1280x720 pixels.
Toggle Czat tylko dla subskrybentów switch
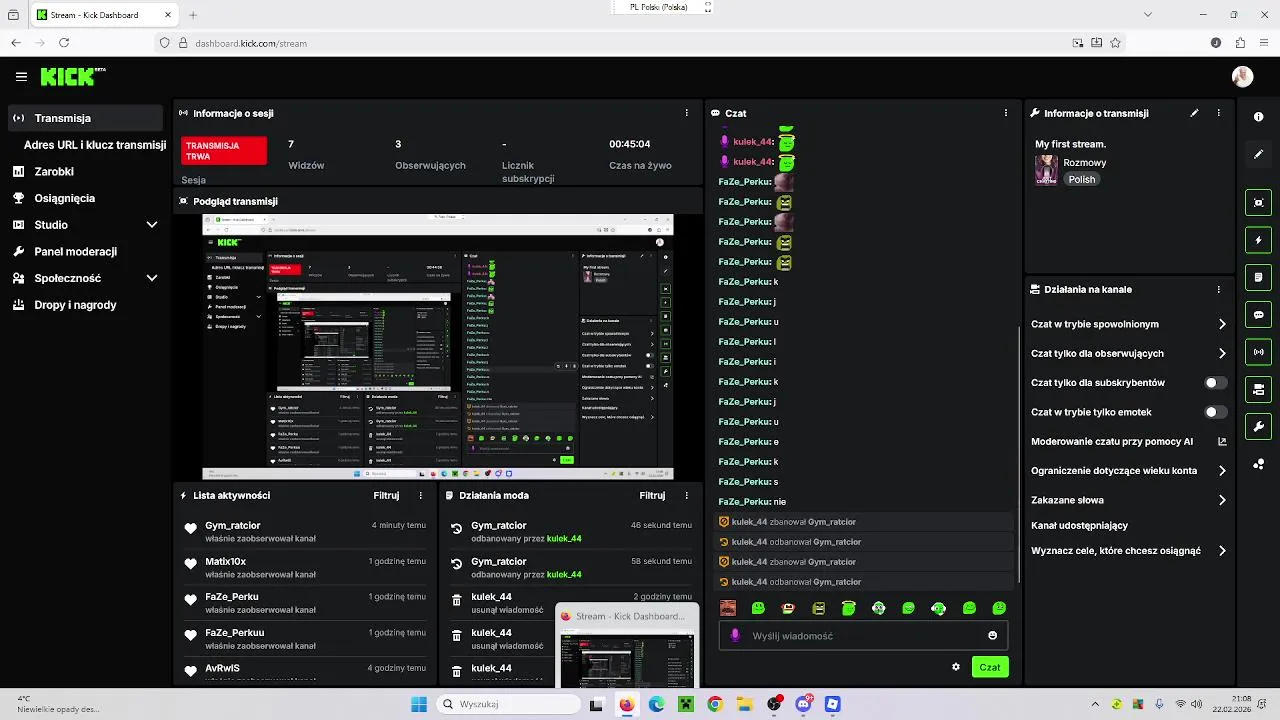click(x=1216, y=382)
